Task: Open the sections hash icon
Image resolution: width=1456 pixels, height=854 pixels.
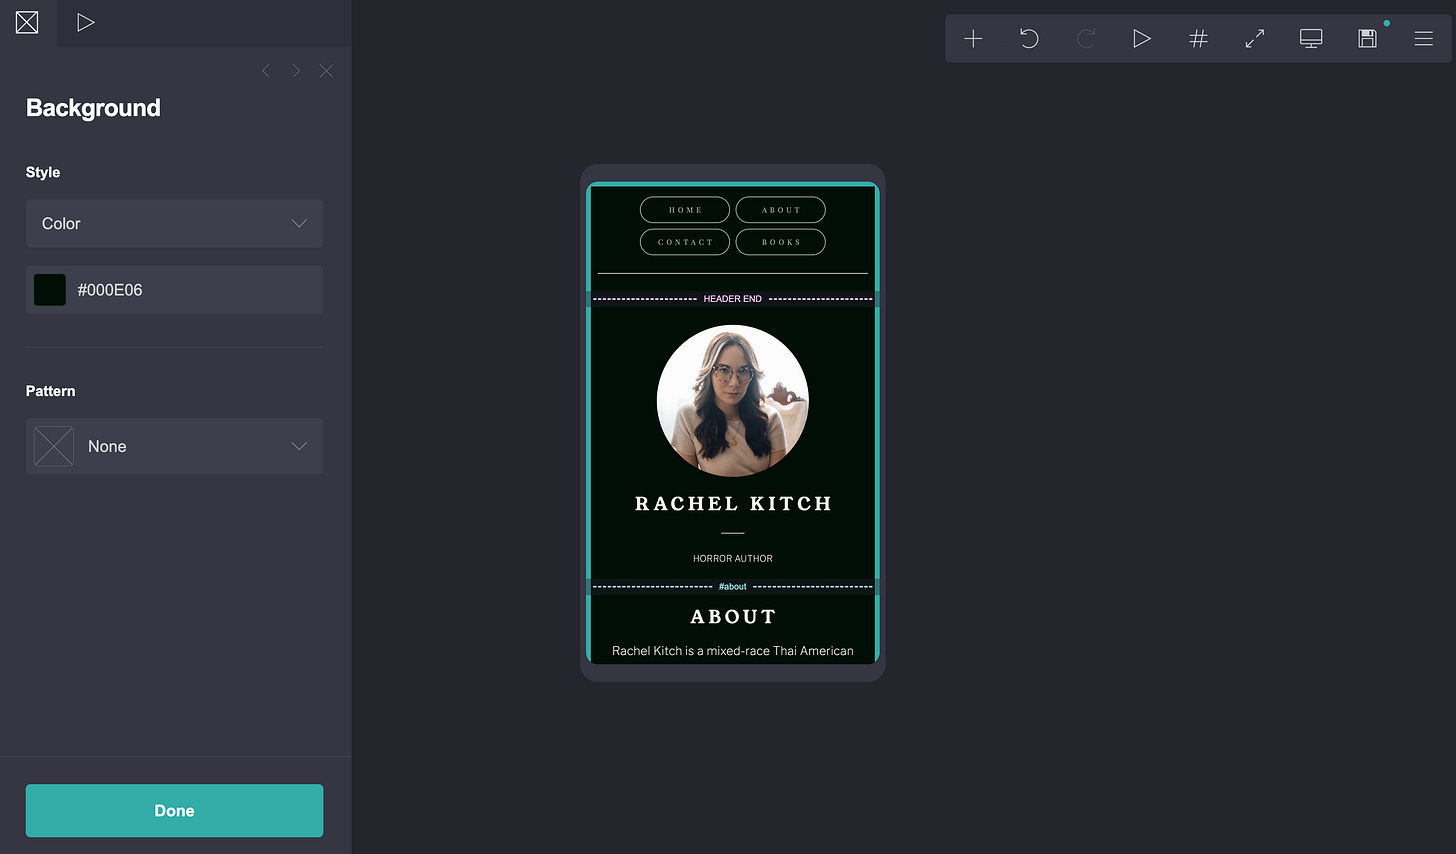Action: pyautogui.click(x=1198, y=38)
